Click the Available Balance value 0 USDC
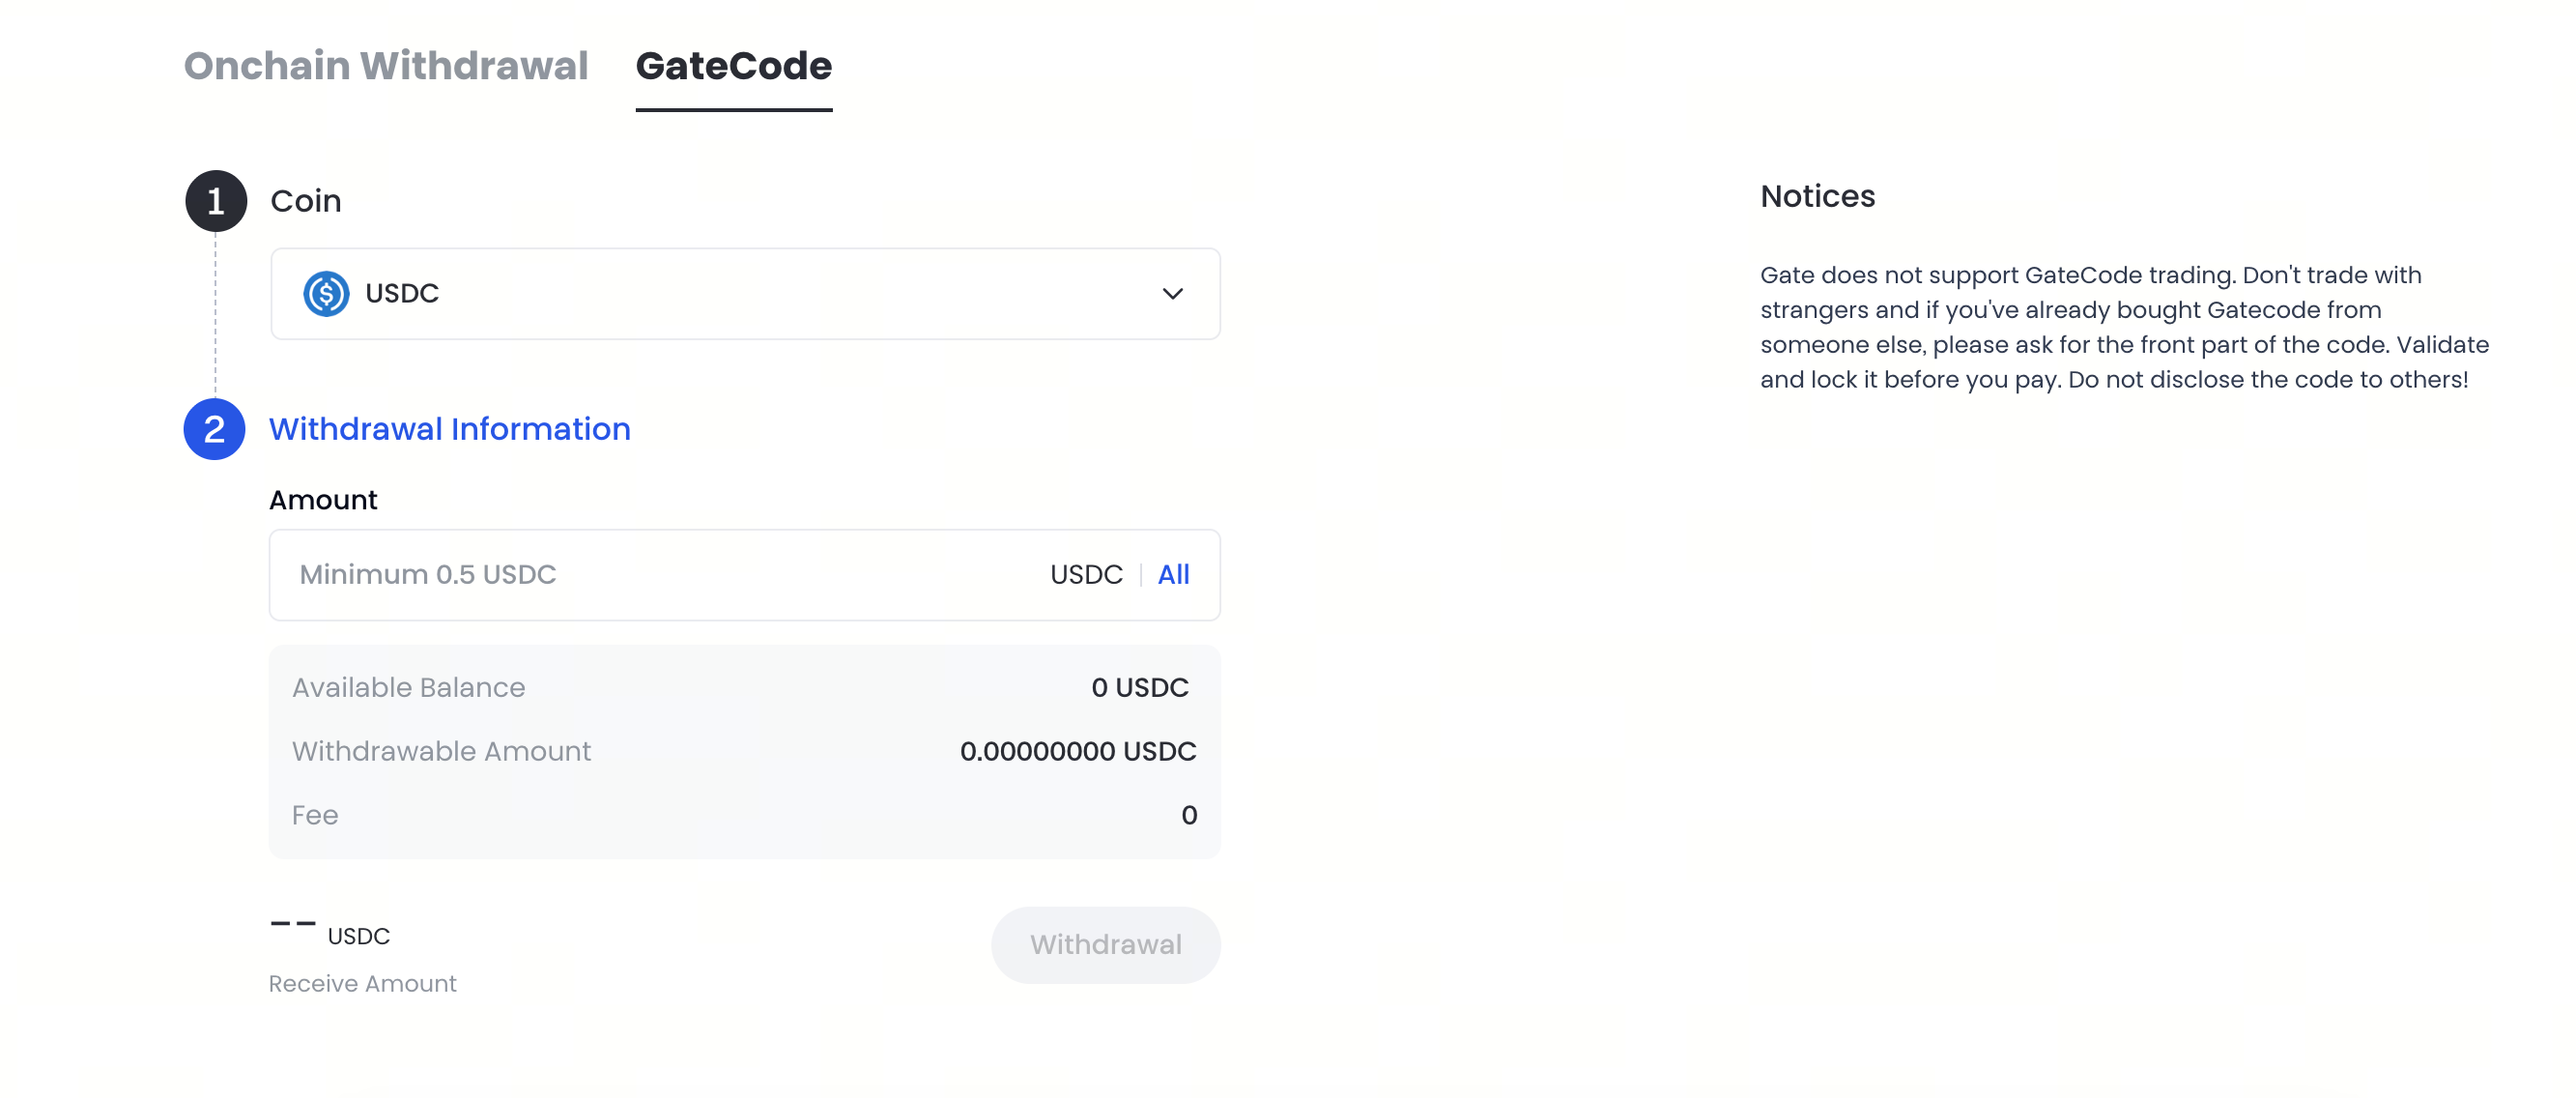This screenshot has height=1098, width=2576. tap(1139, 688)
